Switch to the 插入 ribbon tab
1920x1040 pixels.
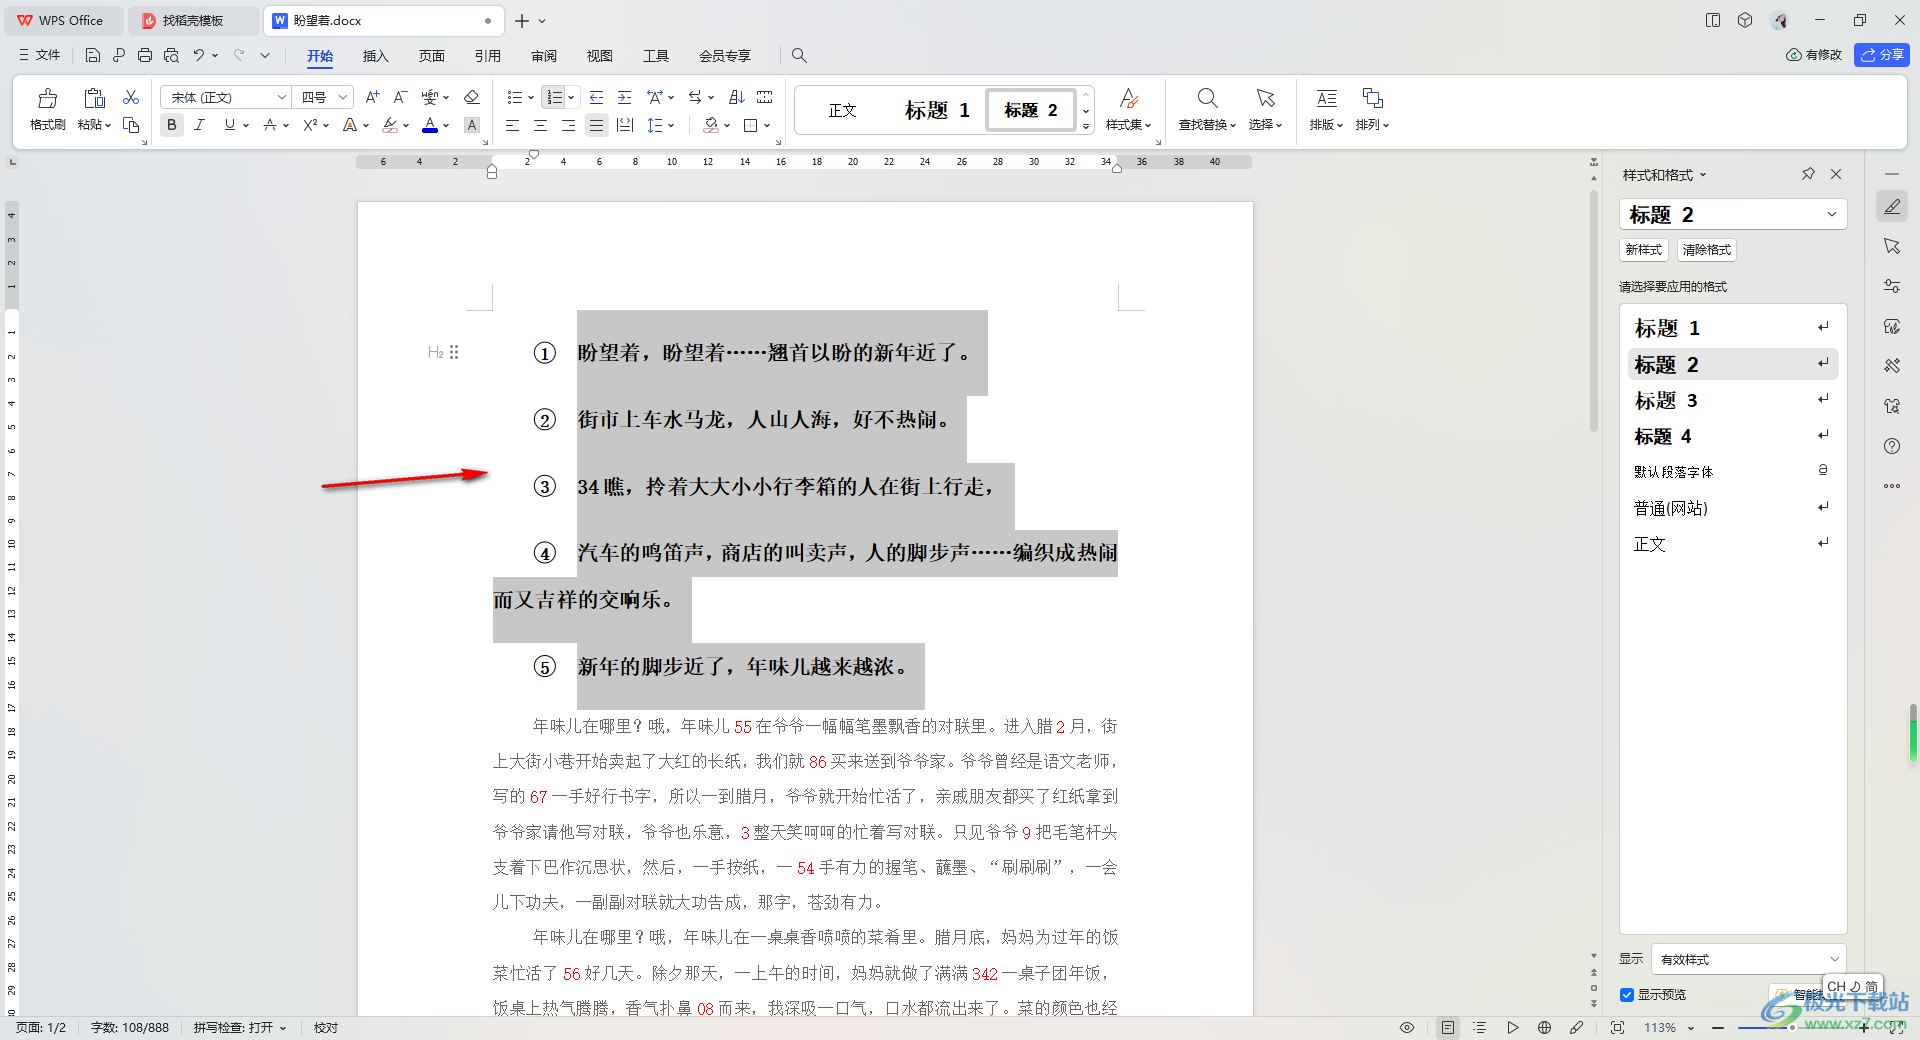375,55
